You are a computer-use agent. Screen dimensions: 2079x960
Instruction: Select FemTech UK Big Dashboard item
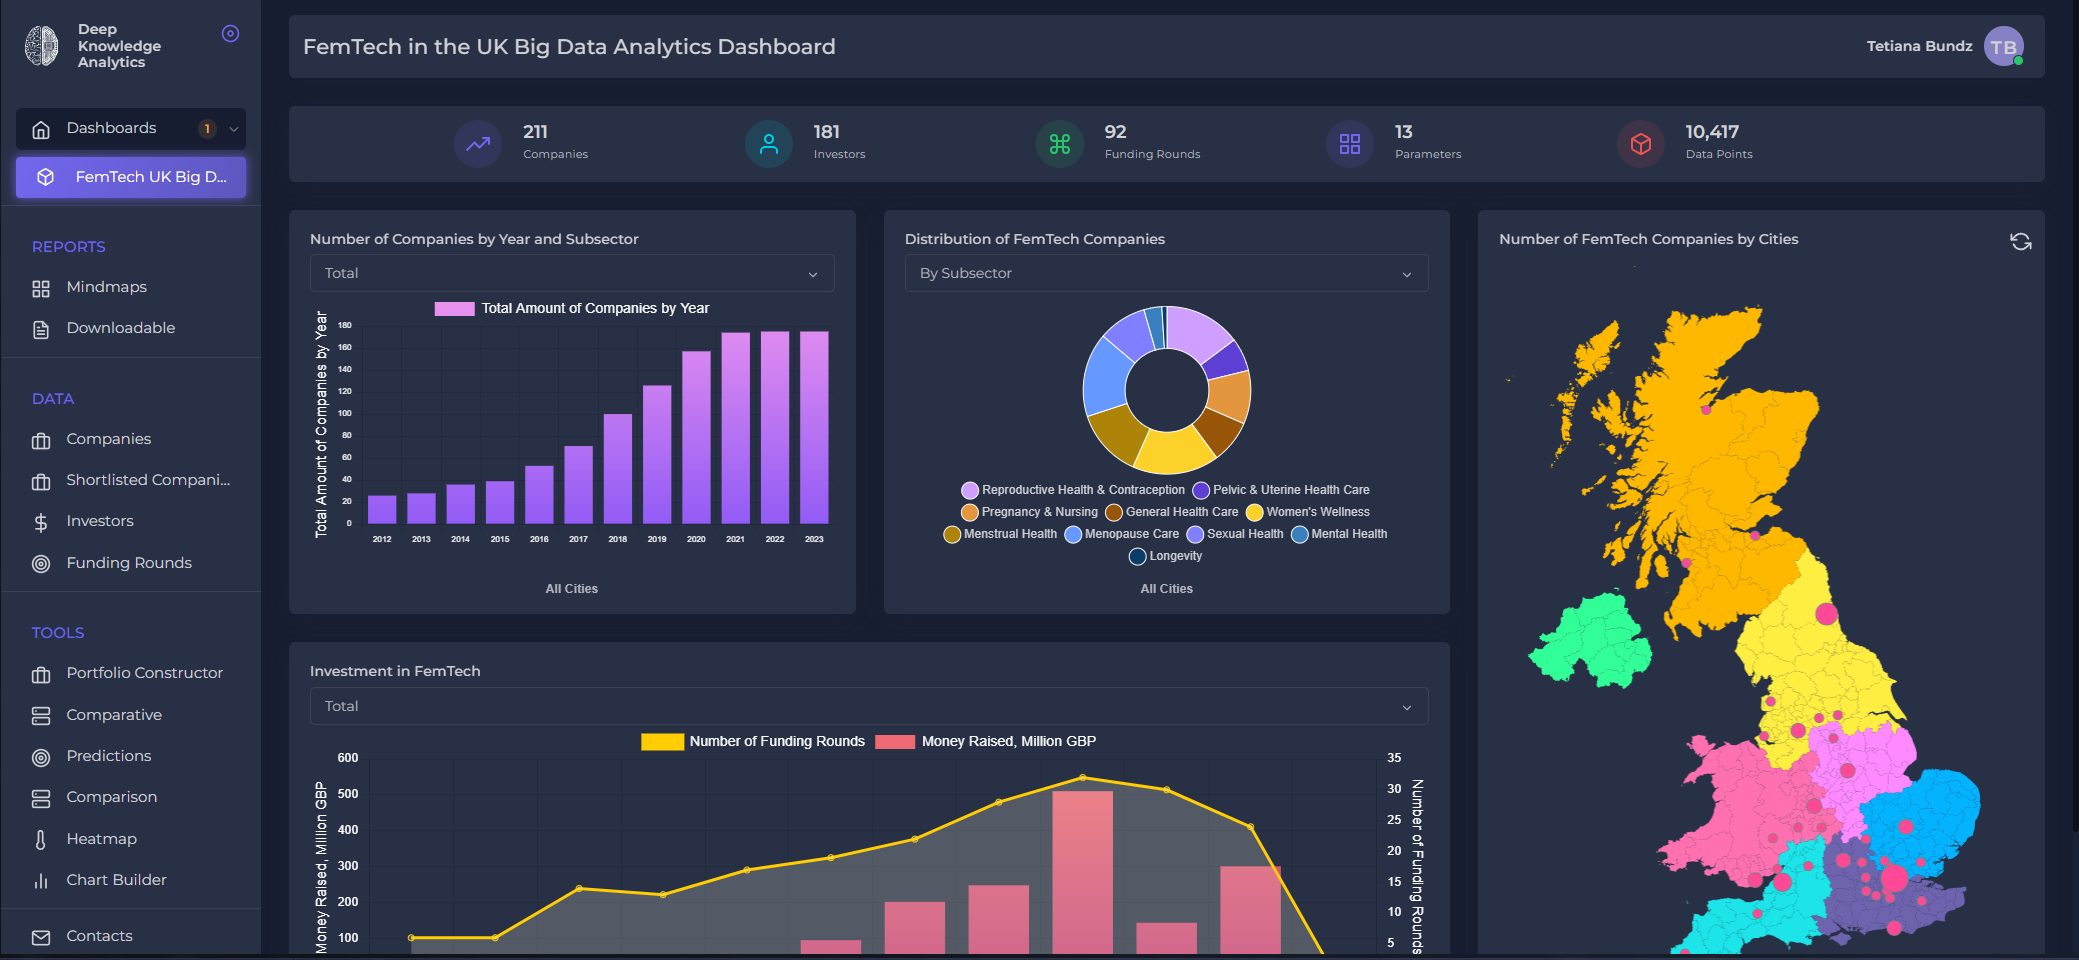131,177
